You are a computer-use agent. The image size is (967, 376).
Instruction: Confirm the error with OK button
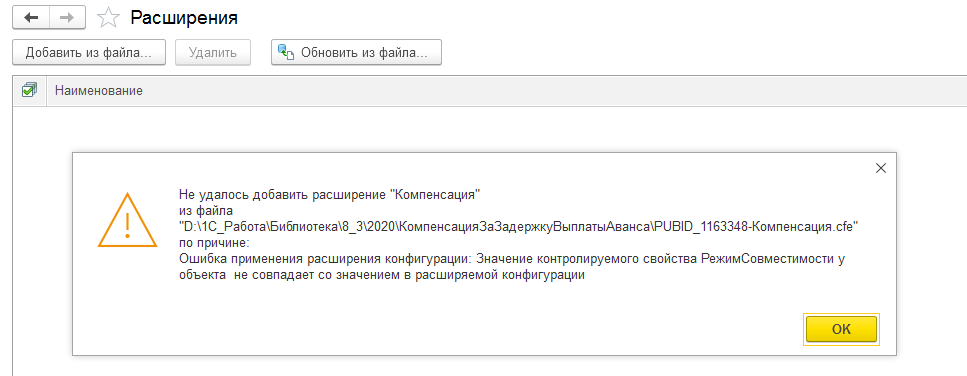[x=841, y=329]
